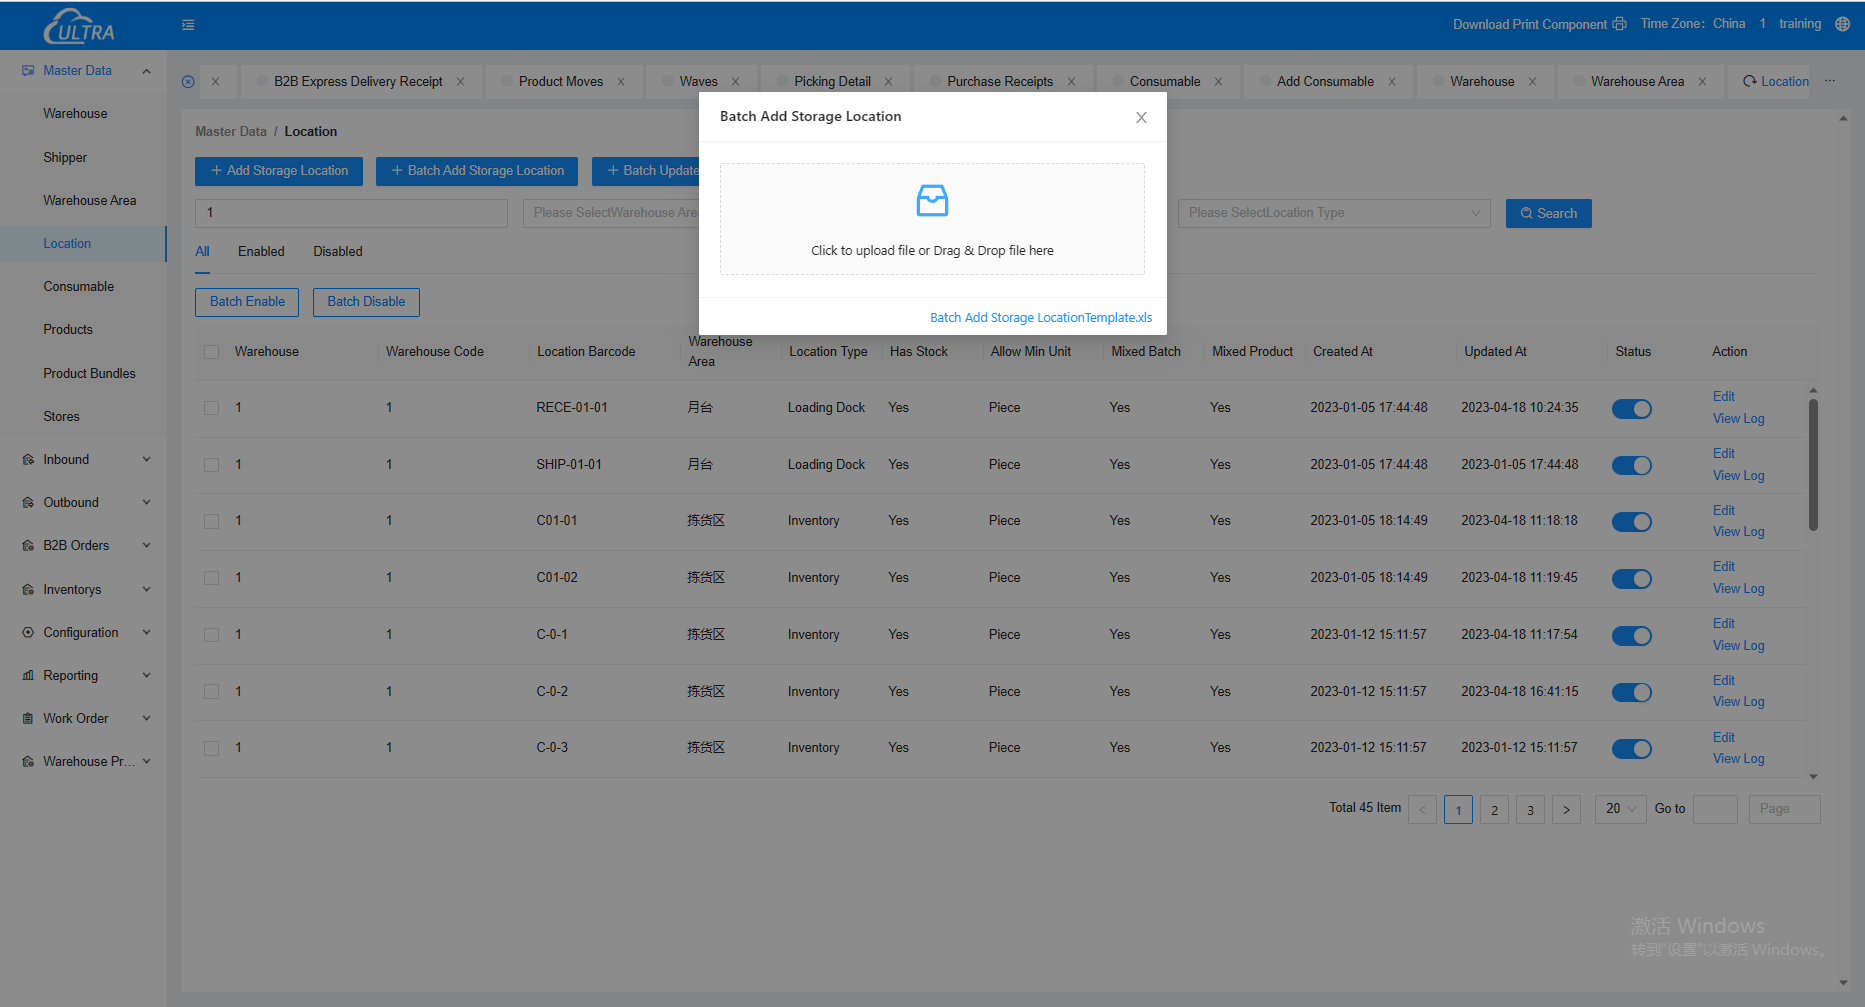Click the Inventorys sidebar icon
Screen dimensions: 1865x1007
28,590
